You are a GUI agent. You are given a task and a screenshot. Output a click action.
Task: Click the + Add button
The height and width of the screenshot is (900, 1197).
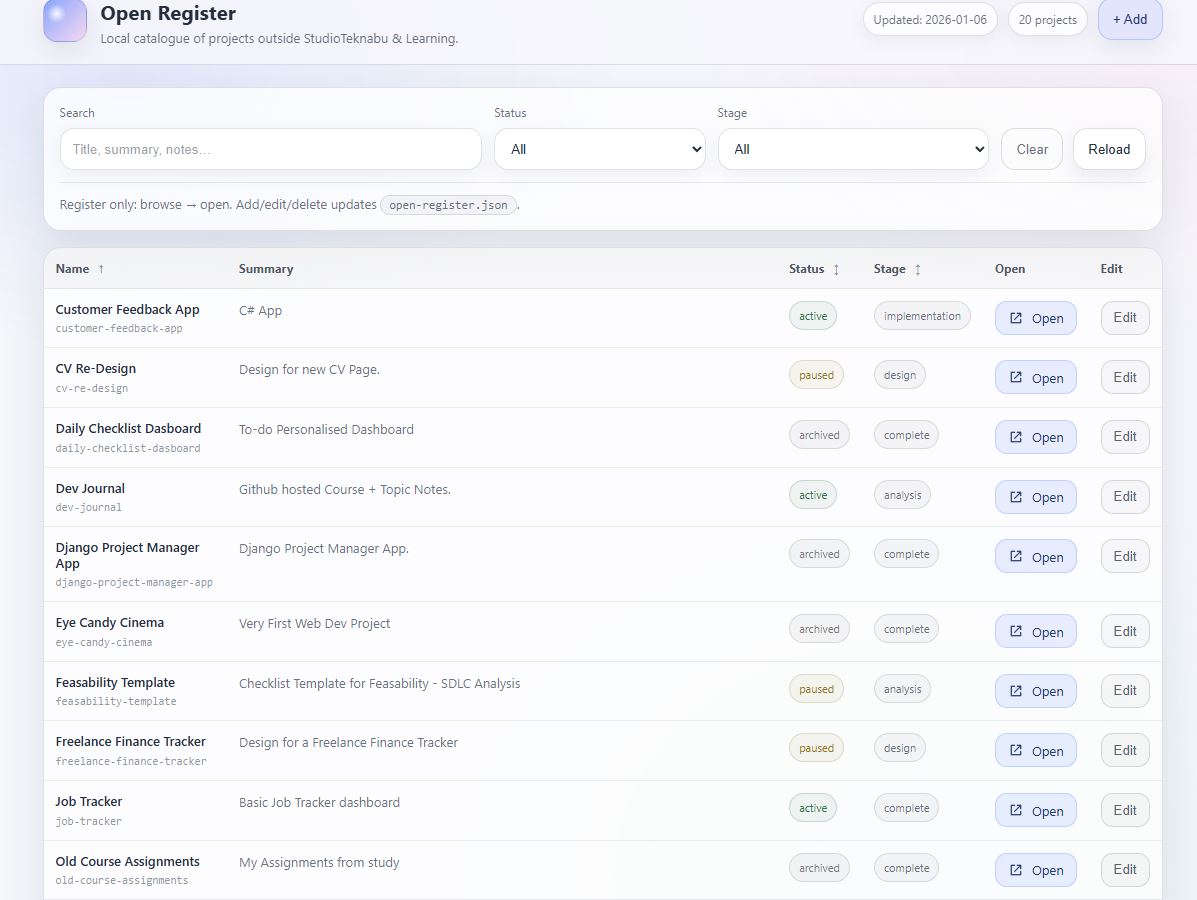coord(1129,19)
